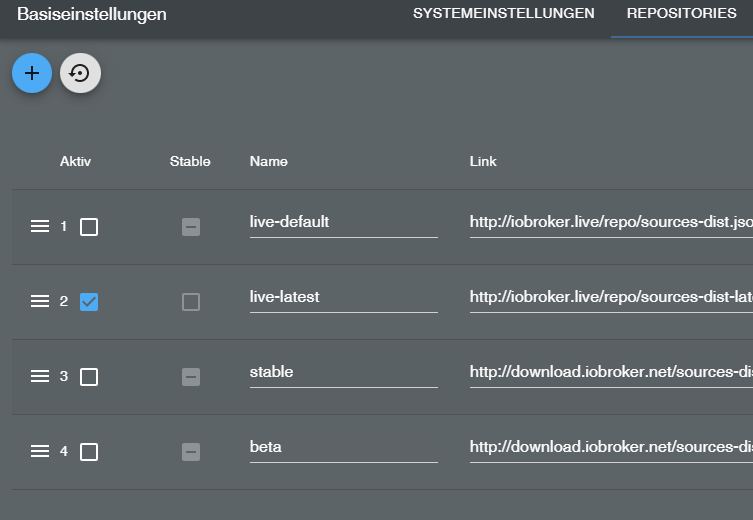Enable the Aktiv checkbox for live-default
Image resolution: width=753 pixels, height=520 pixels.
click(89, 227)
